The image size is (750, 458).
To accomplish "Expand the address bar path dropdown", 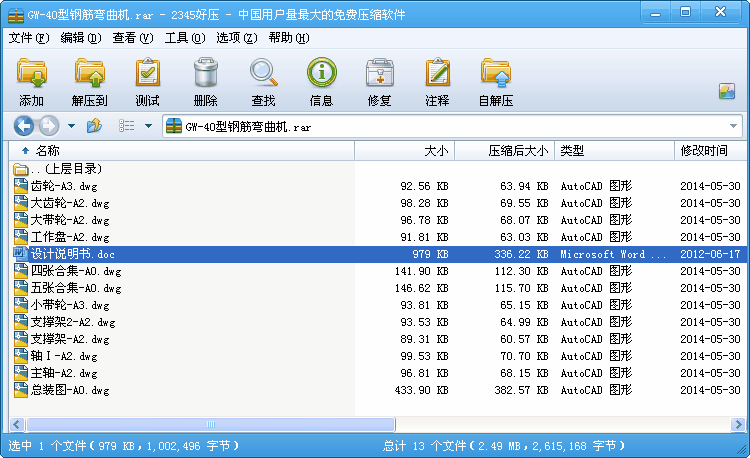I will click(733, 126).
